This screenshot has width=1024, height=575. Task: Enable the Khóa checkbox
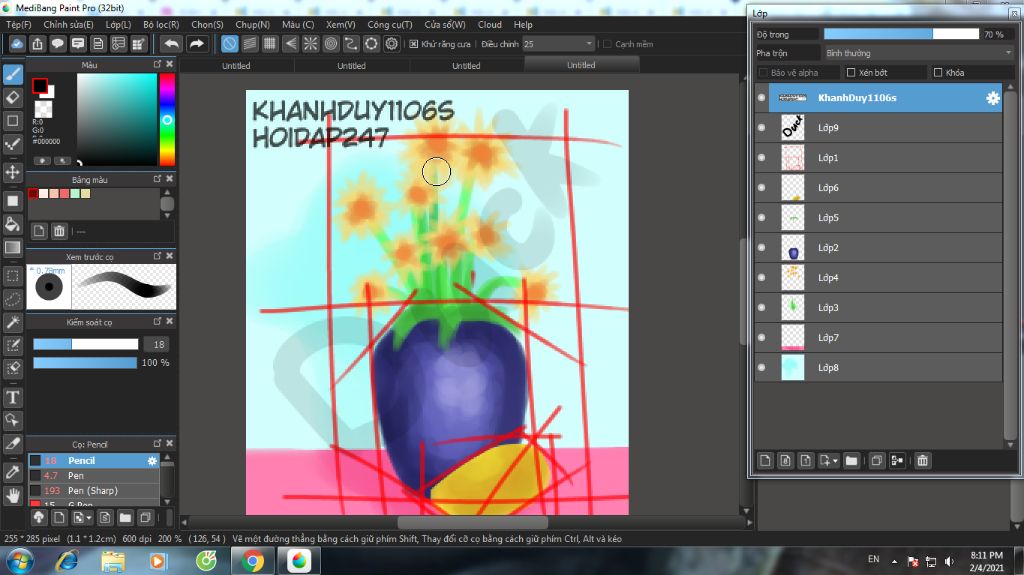click(x=938, y=73)
